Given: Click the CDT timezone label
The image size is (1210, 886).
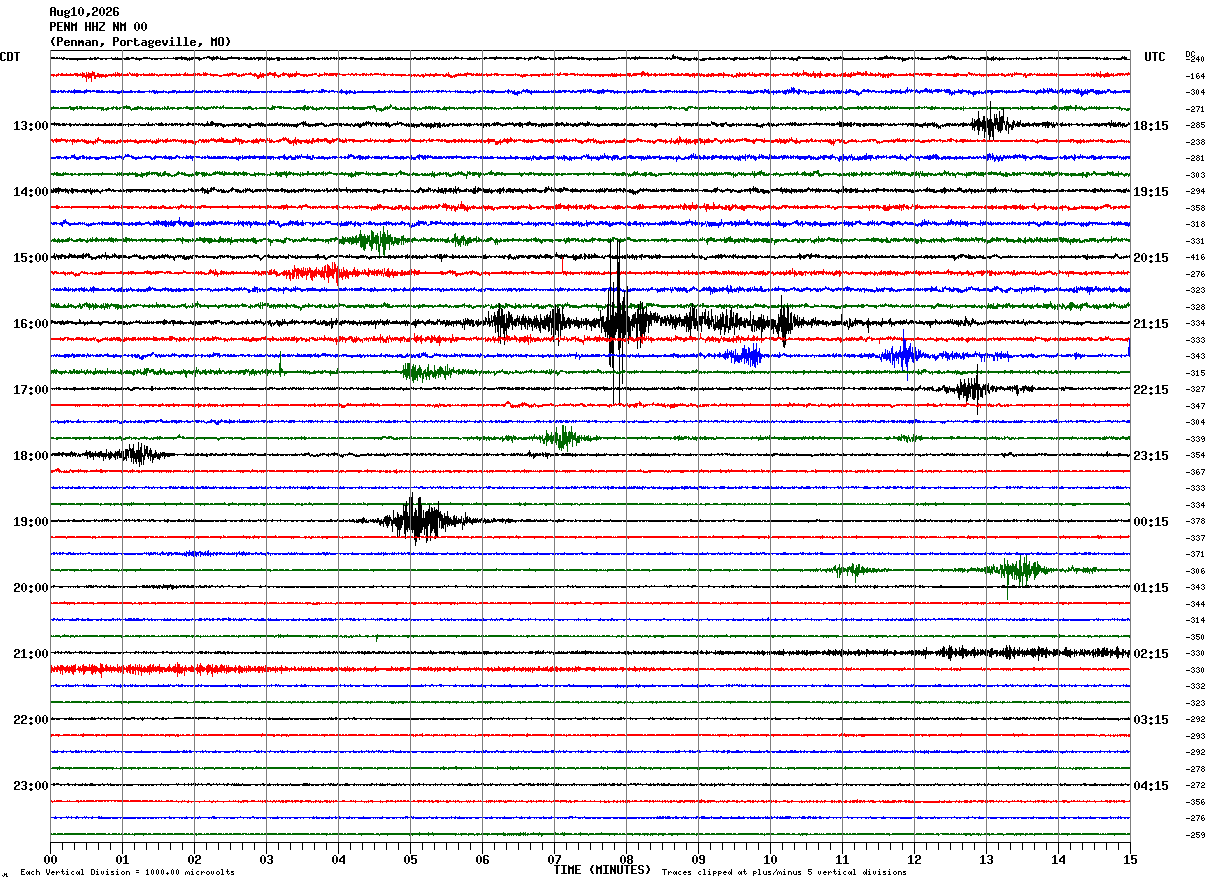Looking at the screenshot, I should point(10,57).
